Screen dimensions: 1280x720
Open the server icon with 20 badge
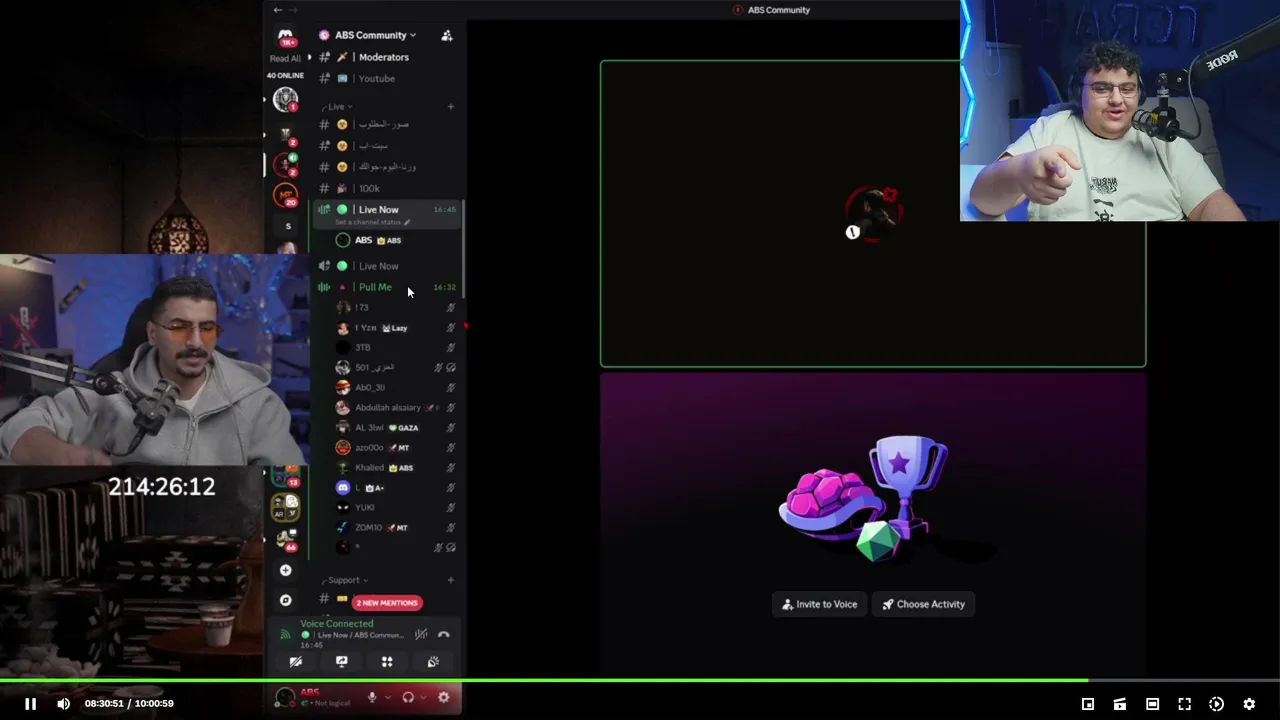pyautogui.click(x=286, y=196)
